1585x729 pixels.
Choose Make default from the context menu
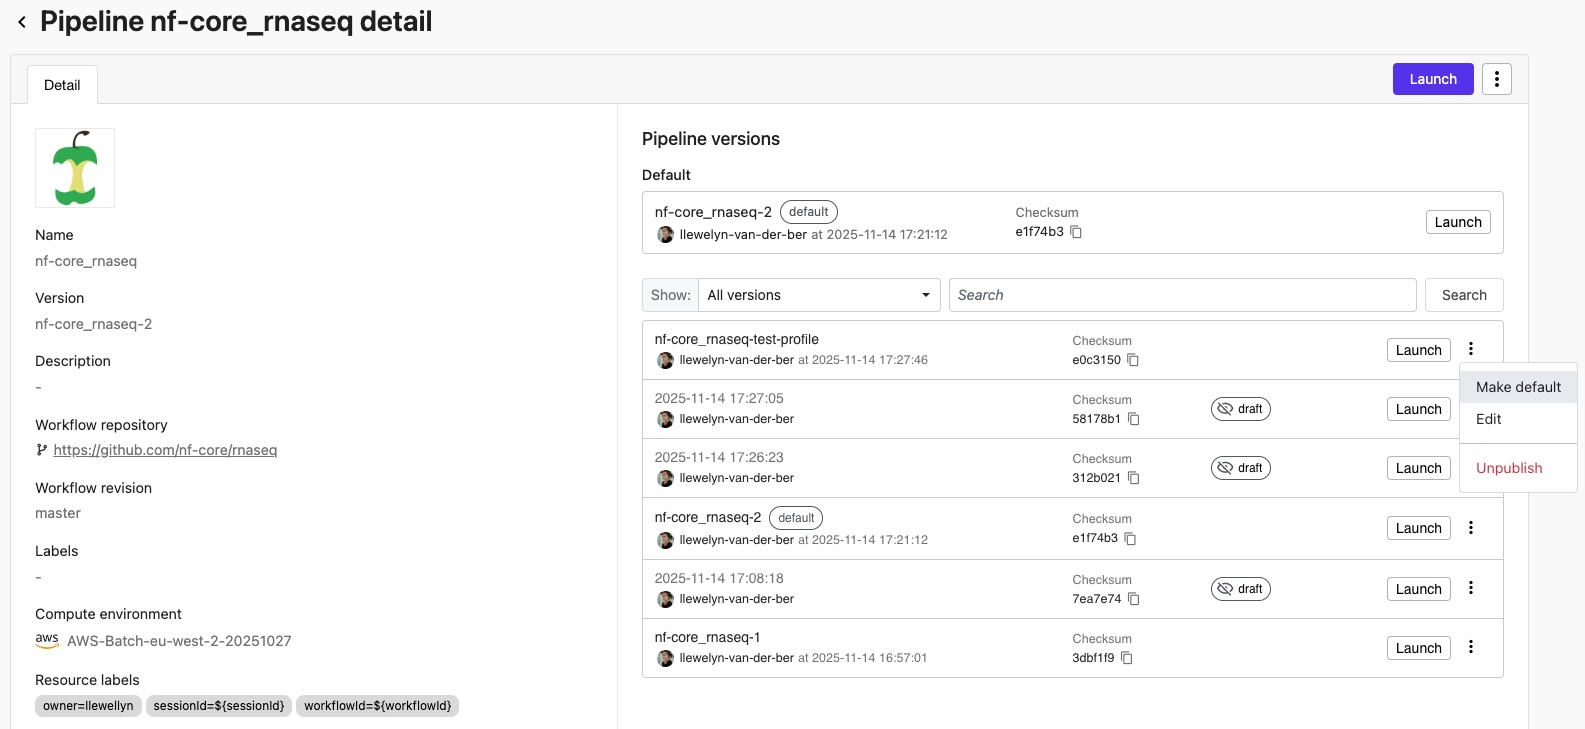point(1517,387)
